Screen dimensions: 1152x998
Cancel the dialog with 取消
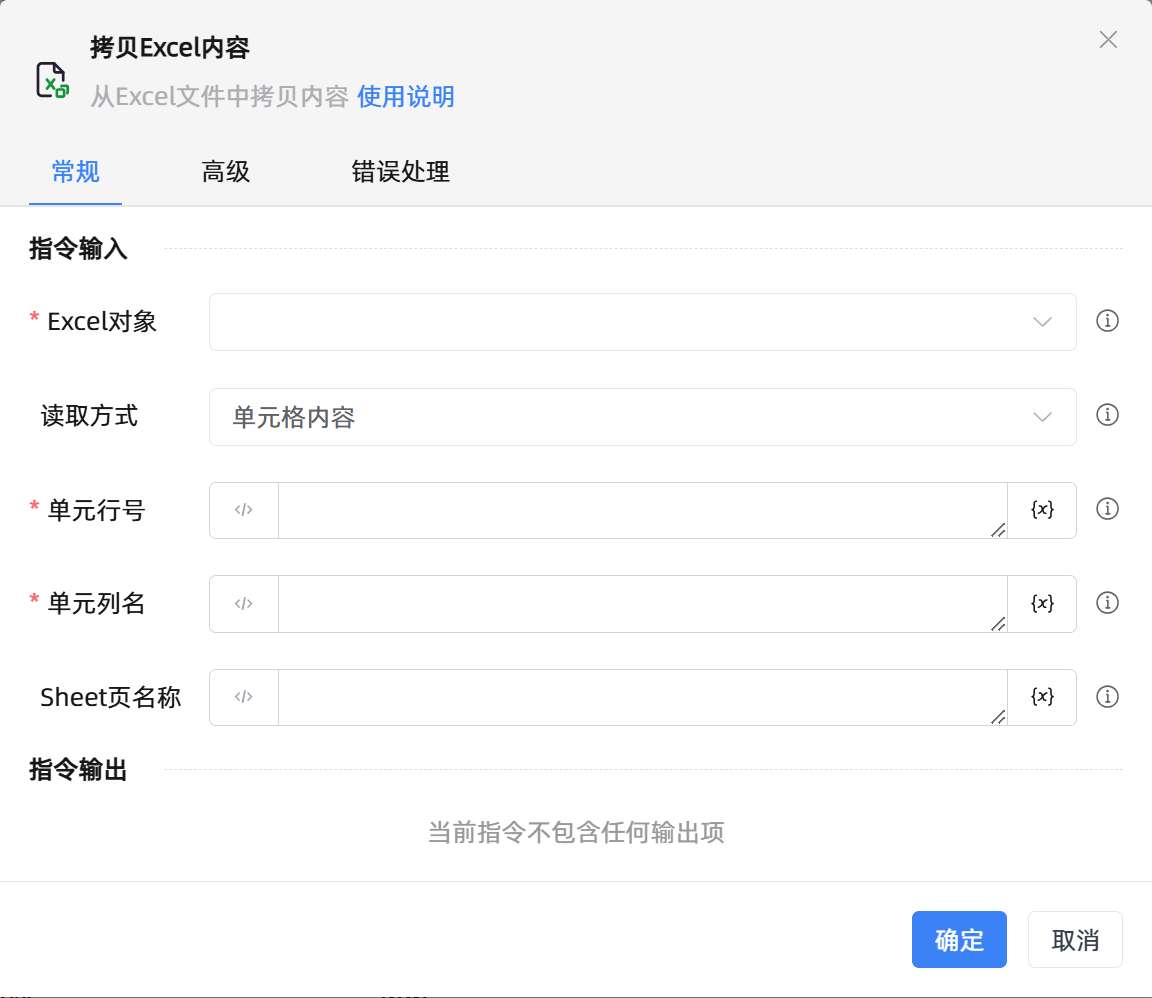[1075, 939]
